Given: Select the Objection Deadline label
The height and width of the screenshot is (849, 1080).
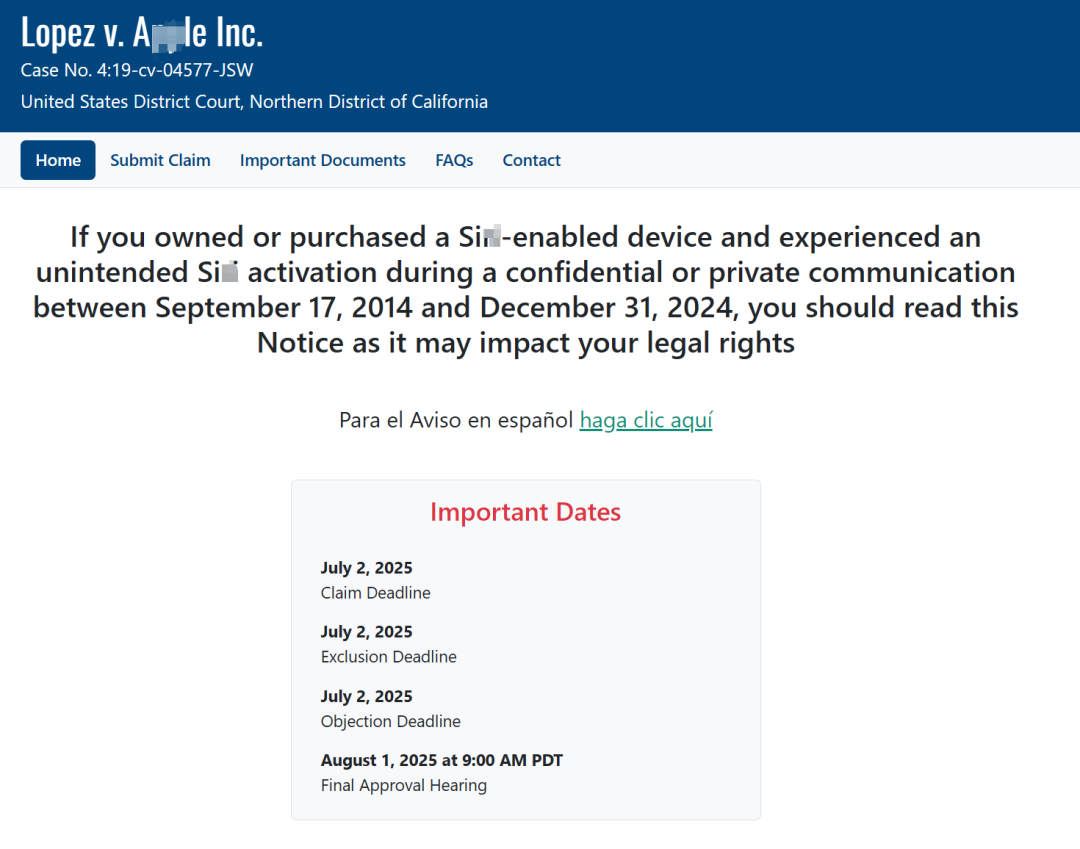Looking at the screenshot, I should pos(390,721).
